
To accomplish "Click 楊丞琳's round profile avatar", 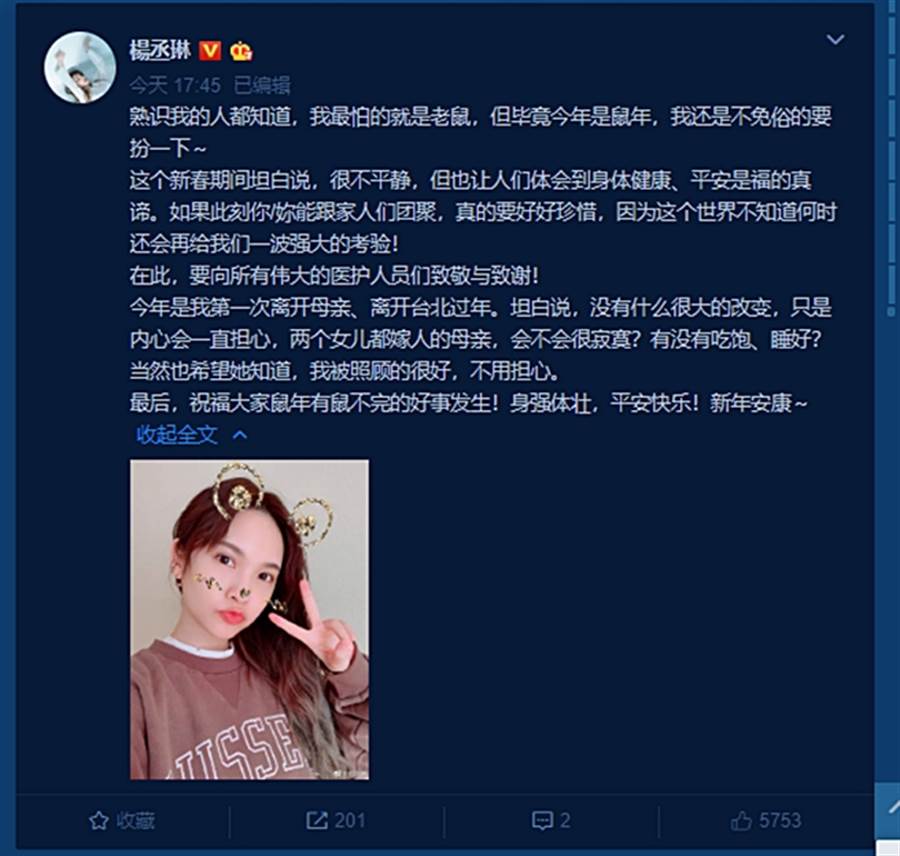I will pyautogui.click(x=80, y=67).
